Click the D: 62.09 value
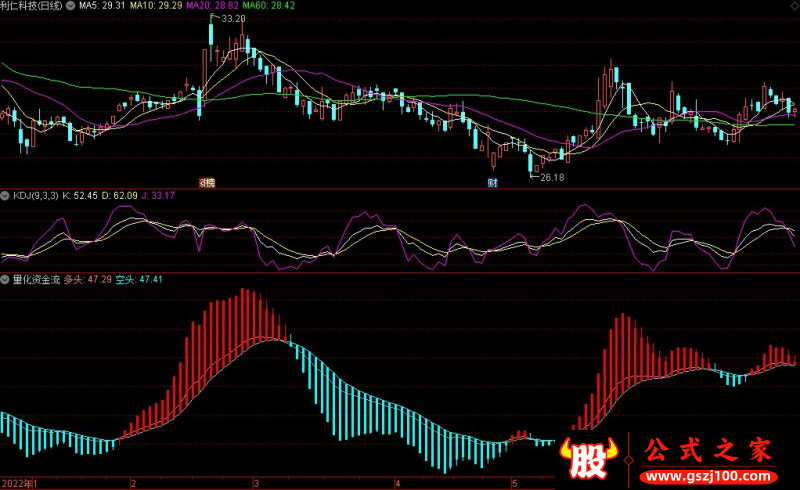Screen dimensions: 800x490 coord(119,195)
